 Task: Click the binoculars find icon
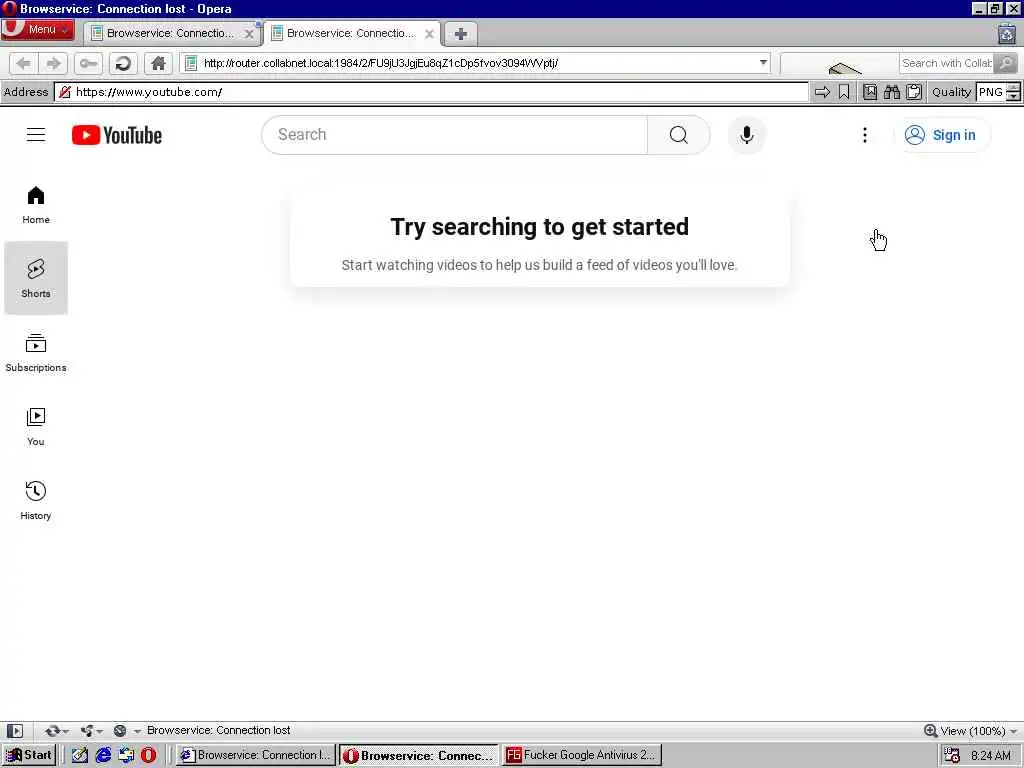coord(891,92)
